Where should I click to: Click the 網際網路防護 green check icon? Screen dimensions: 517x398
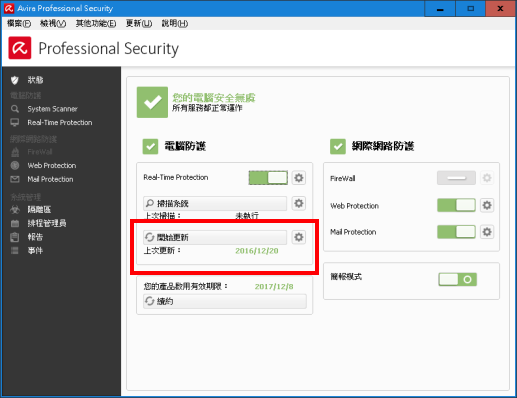click(338, 146)
